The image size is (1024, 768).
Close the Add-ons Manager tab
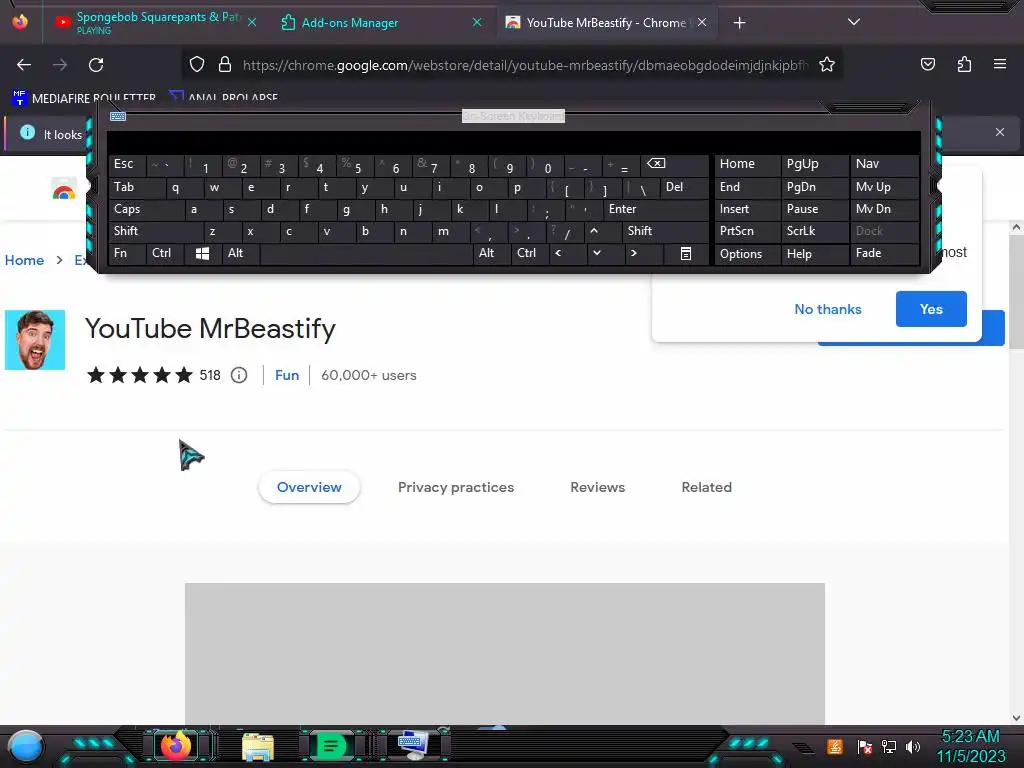477,22
